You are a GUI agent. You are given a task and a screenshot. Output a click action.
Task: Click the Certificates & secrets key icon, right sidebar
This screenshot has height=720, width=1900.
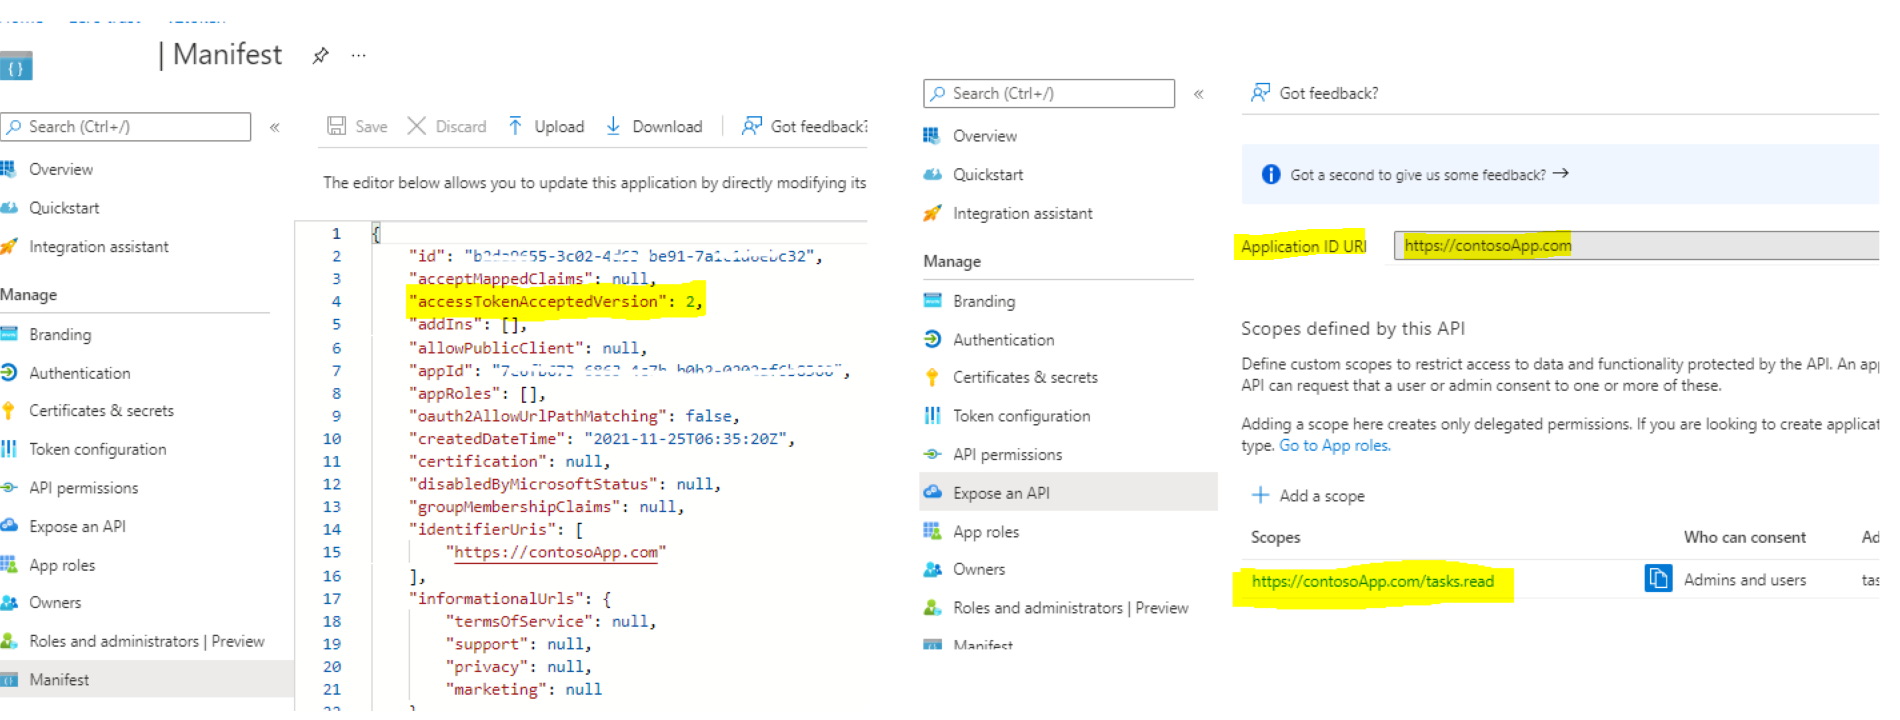[932, 377]
